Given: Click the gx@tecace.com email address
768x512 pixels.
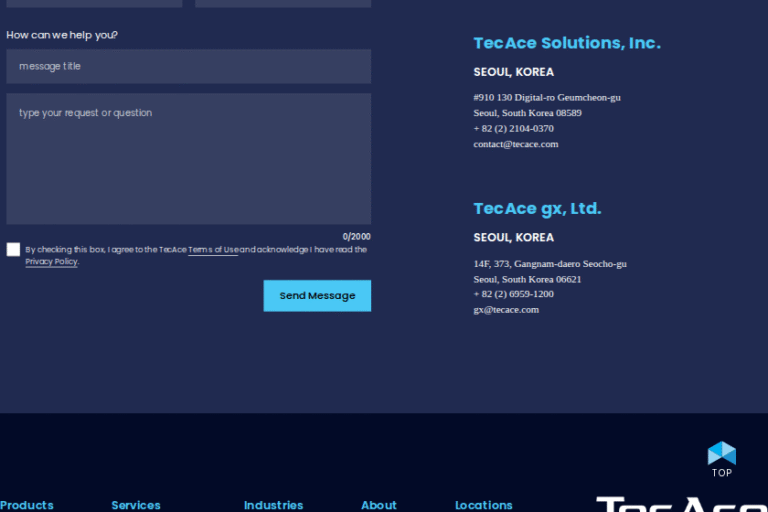Looking at the screenshot, I should point(506,310).
